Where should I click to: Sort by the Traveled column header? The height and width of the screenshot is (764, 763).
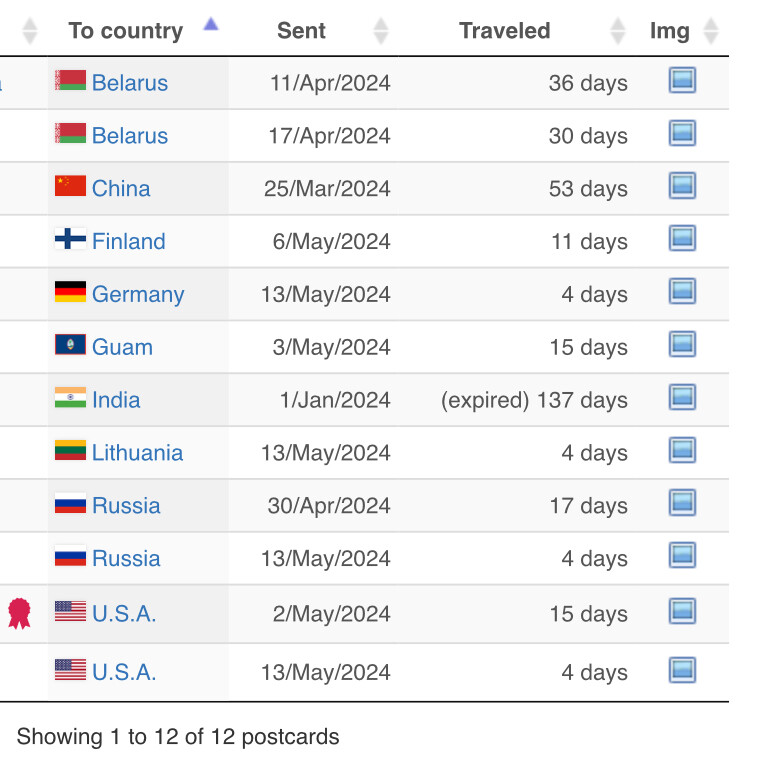[x=505, y=31]
